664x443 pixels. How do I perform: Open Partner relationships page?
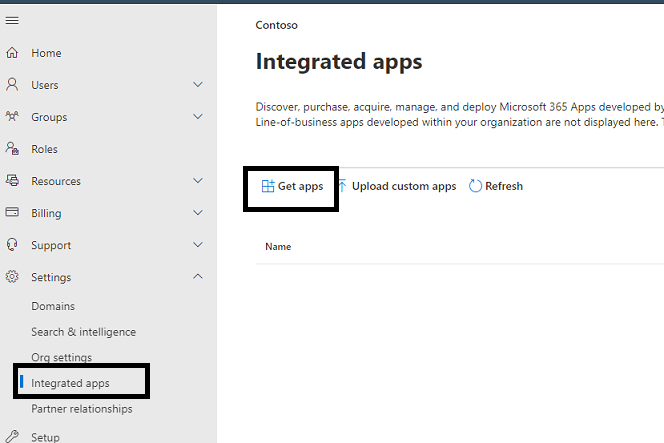point(82,409)
